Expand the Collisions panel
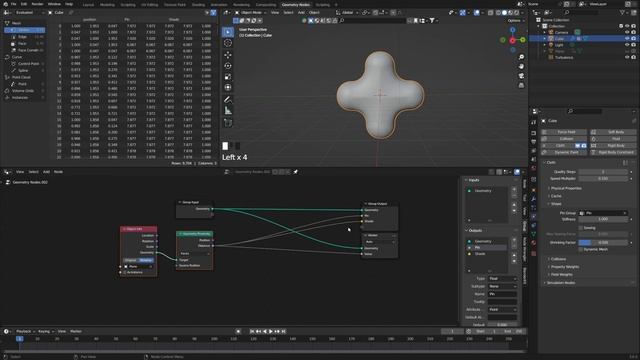640x360 pixels. pos(558,259)
